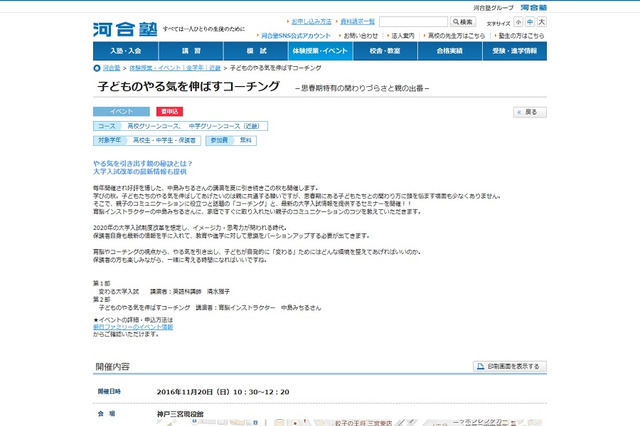Image resolution: width=640 pixels, height=426 pixels.
Task: Click the venue name 神戸三宮現役館
Action: 180,414
